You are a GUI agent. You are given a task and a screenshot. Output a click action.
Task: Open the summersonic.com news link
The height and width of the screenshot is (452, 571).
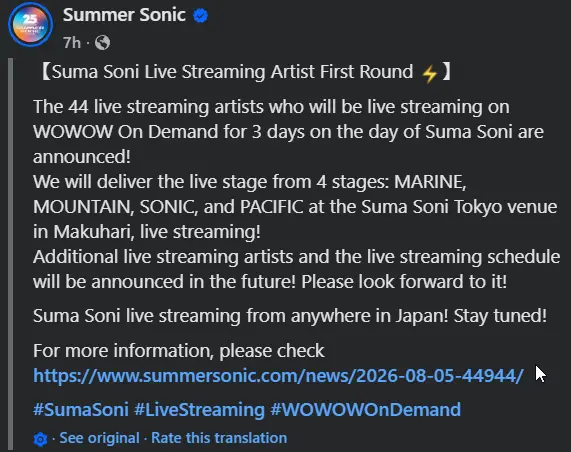(278, 376)
